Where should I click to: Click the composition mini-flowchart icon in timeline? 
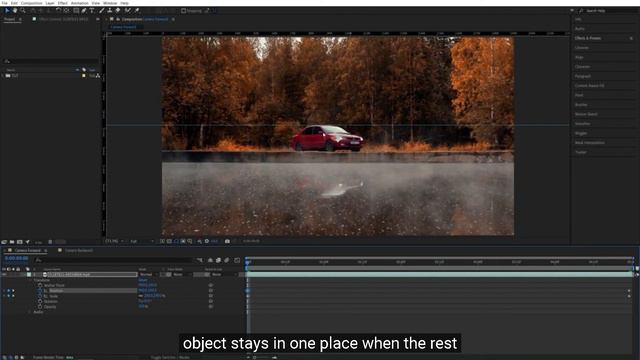click(x=200, y=260)
